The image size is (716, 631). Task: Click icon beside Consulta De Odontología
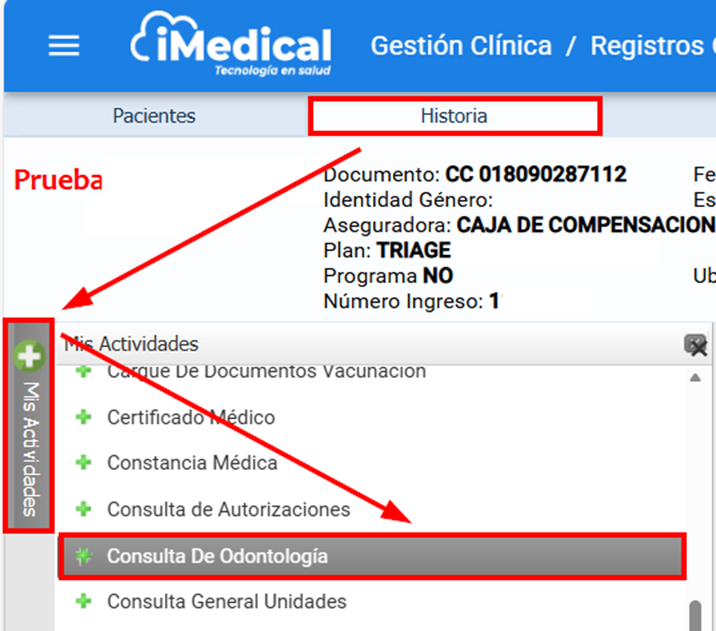click(85, 556)
